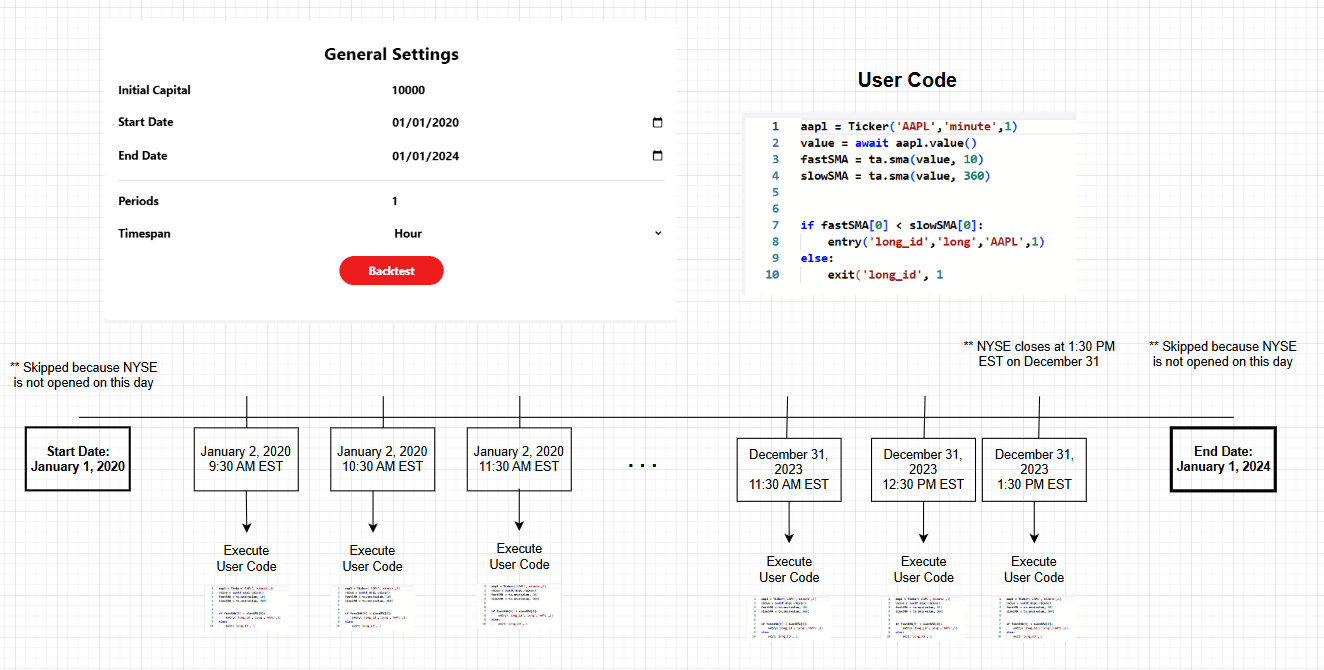Click code line 8 with entry call

point(936,242)
